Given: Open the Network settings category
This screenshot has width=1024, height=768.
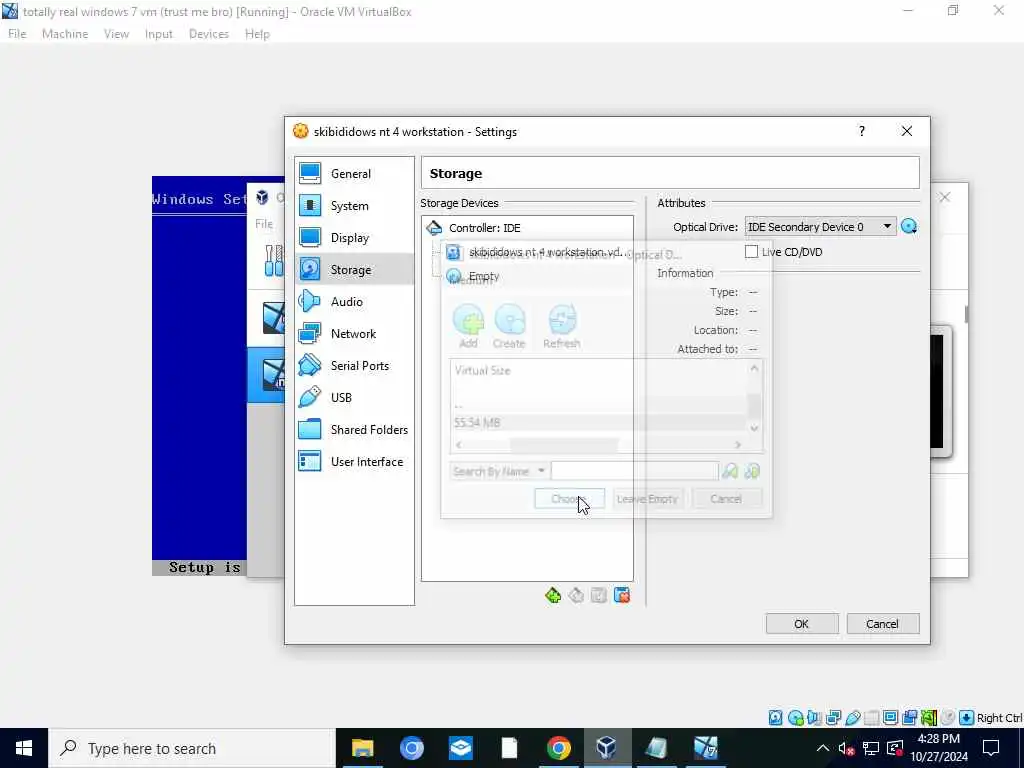Looking at the screenshot, I should [354, 334].
